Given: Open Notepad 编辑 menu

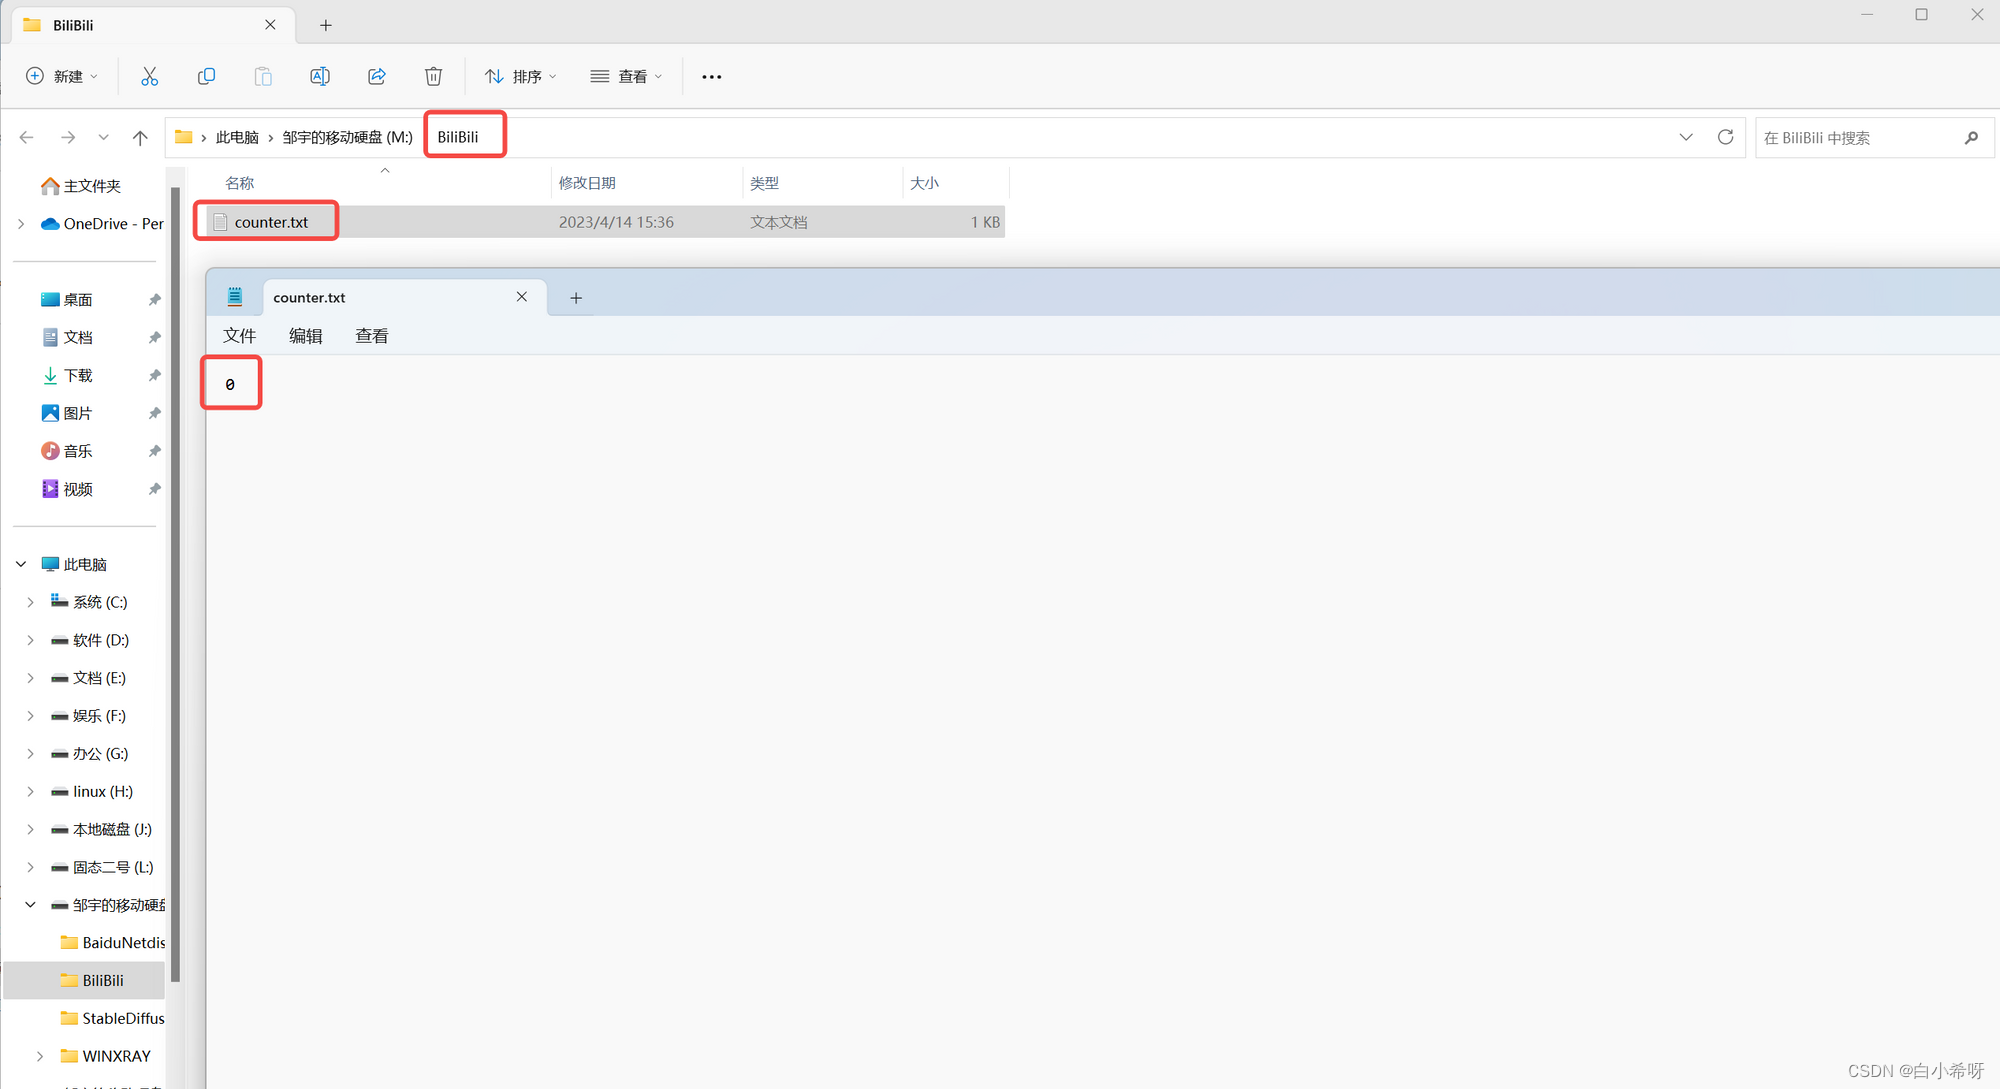Looking at the screenshot, I should click(306, 336).
